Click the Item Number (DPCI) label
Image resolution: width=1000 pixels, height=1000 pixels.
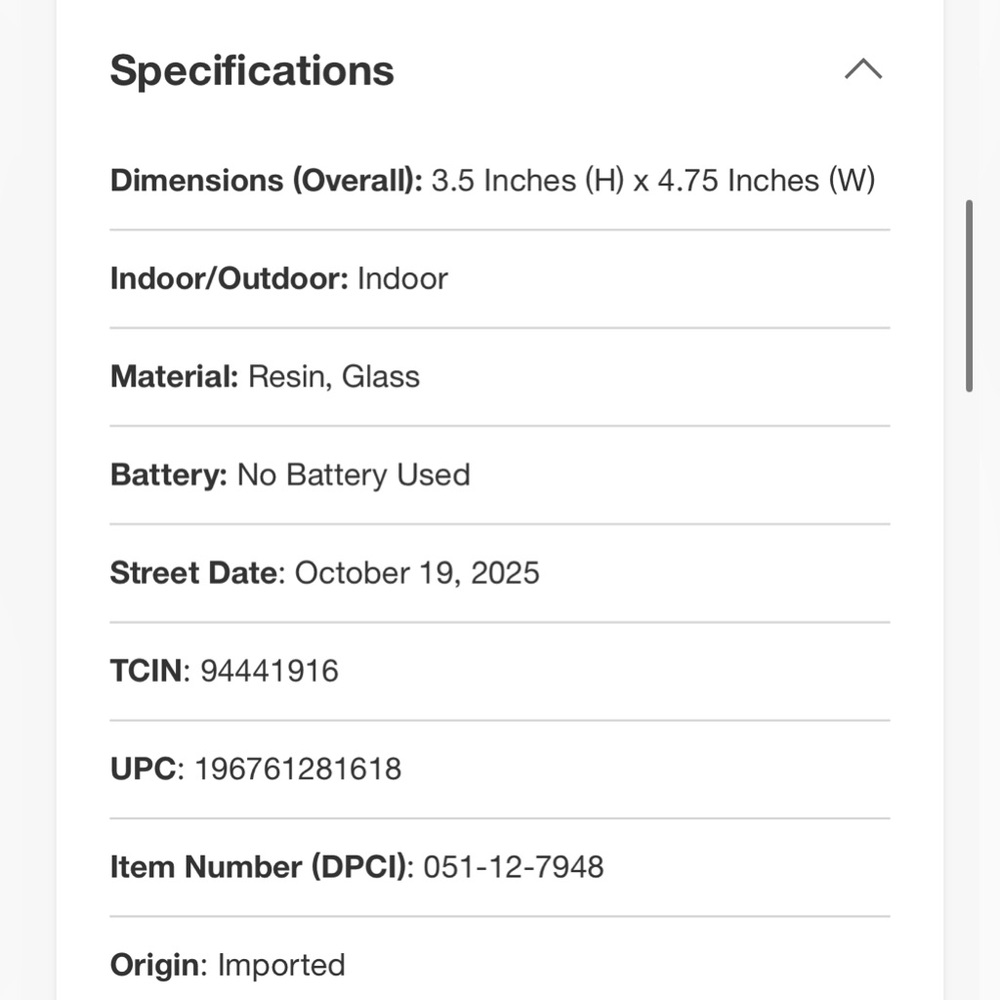tap(261, 866)
